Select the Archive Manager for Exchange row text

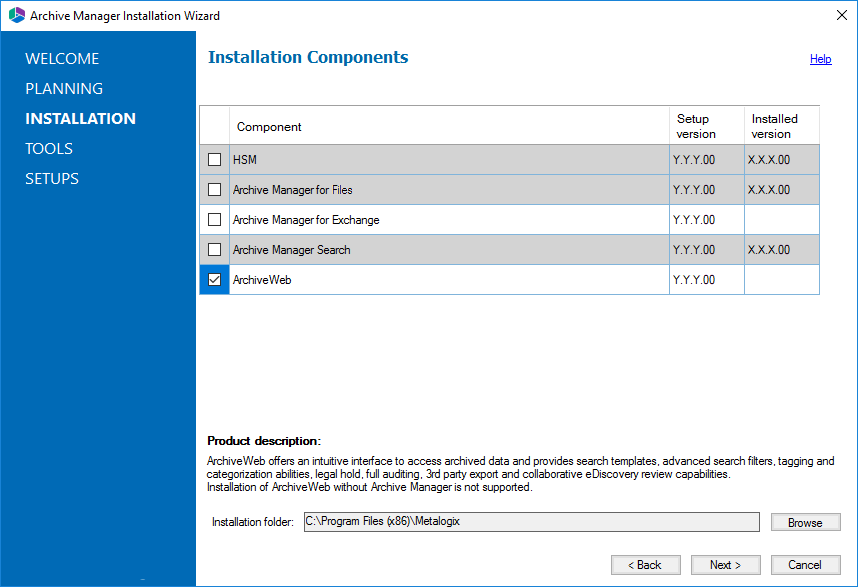coord(306,220)
